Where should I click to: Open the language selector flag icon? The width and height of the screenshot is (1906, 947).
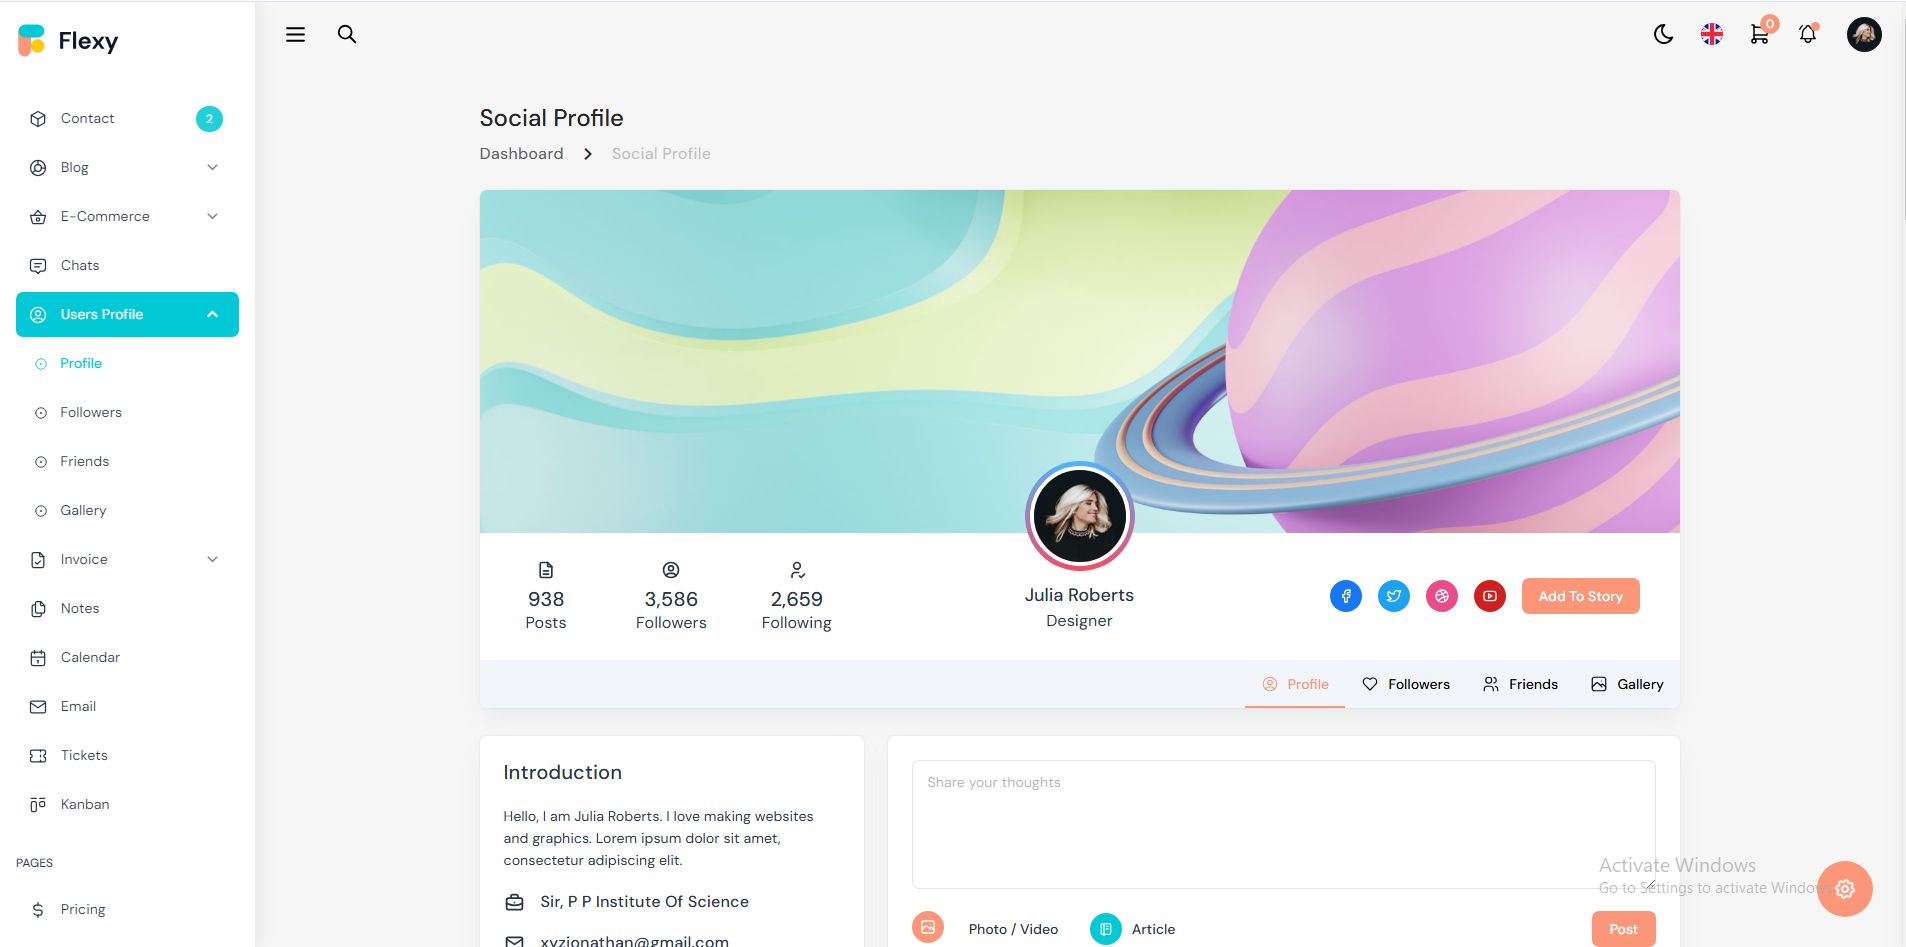tap(1712, 35)
